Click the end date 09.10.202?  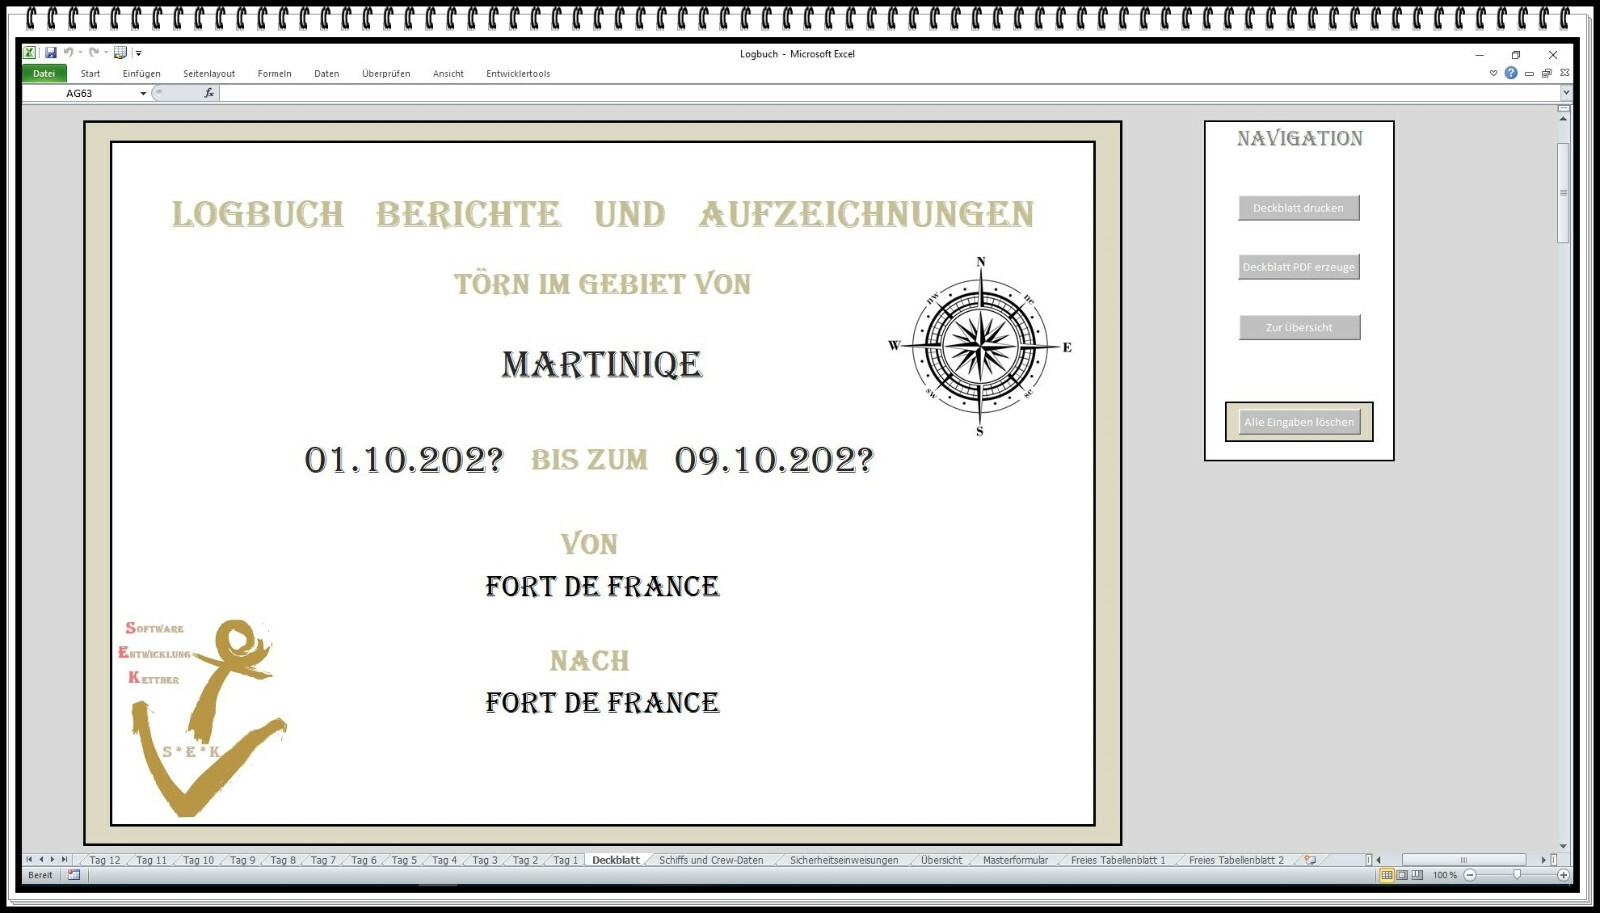774,460
